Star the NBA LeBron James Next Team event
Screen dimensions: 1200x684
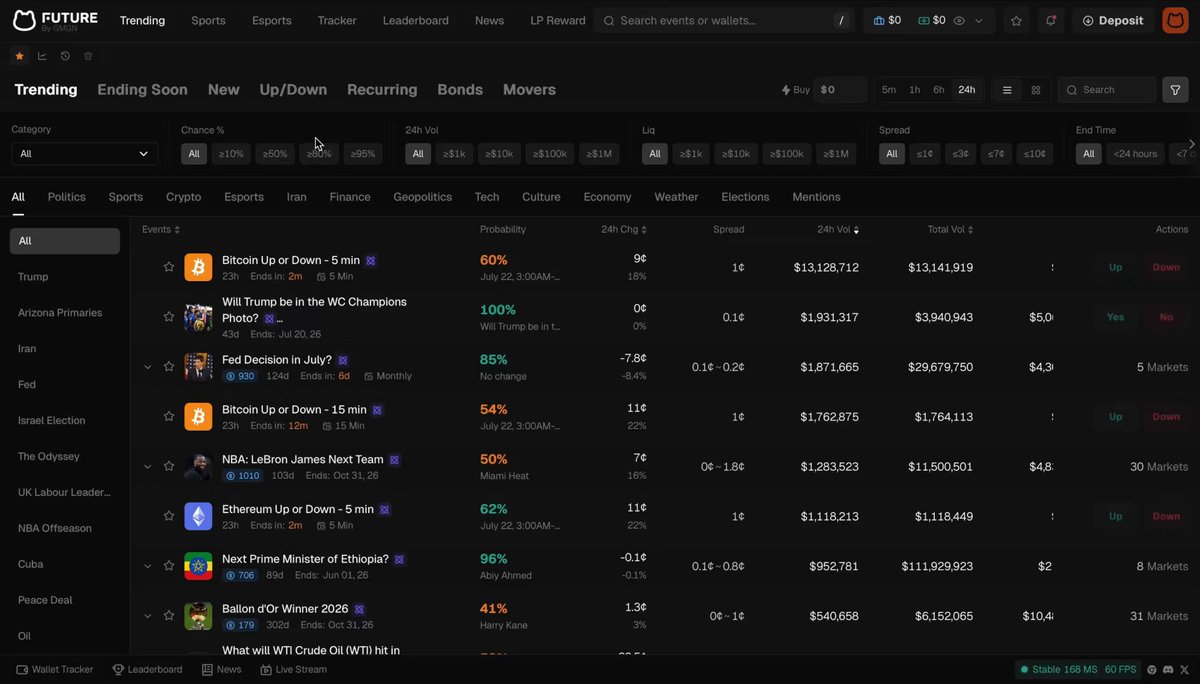[169, 467]
